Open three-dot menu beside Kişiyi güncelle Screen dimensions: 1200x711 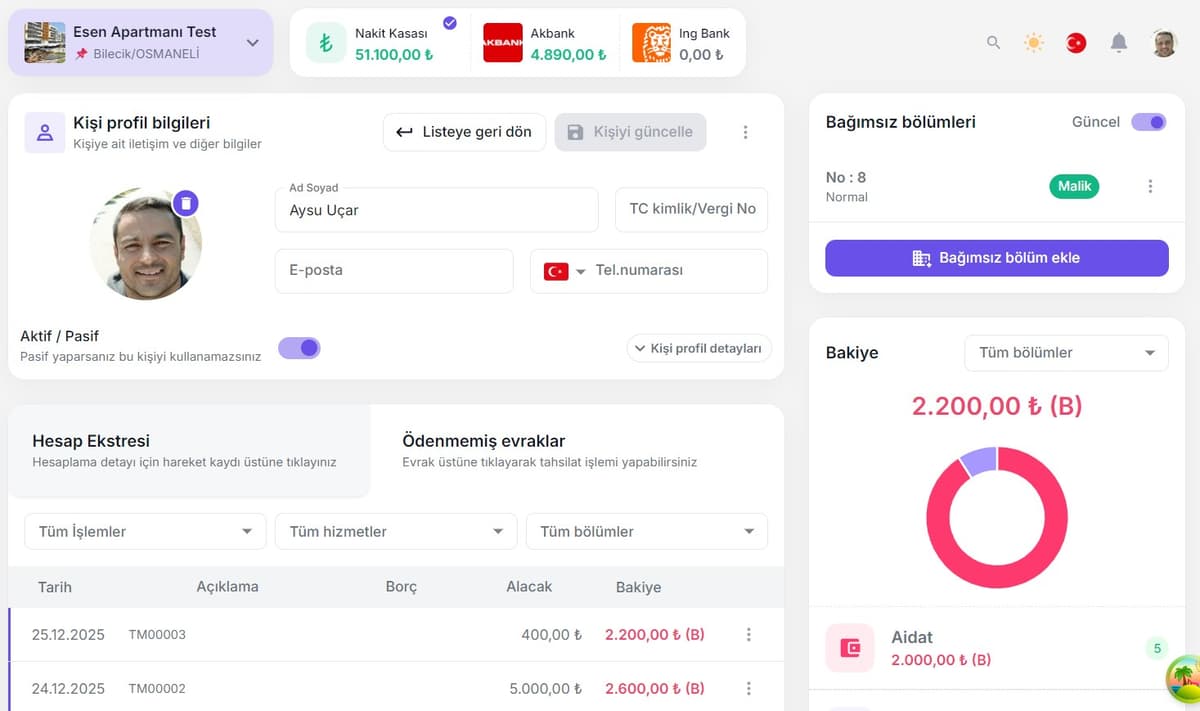pyautogui.click(x=745, y=132)
